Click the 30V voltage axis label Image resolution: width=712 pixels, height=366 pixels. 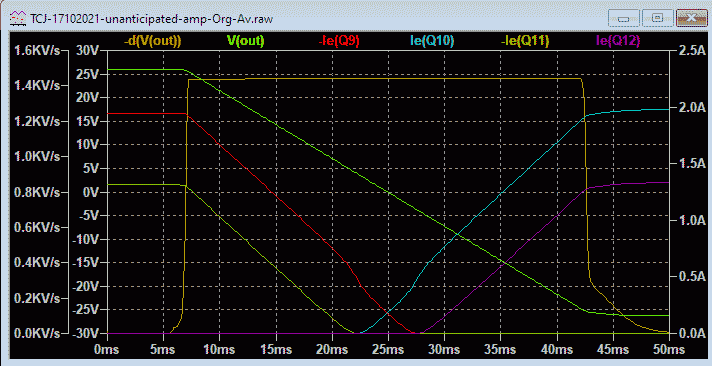[87, 50]
